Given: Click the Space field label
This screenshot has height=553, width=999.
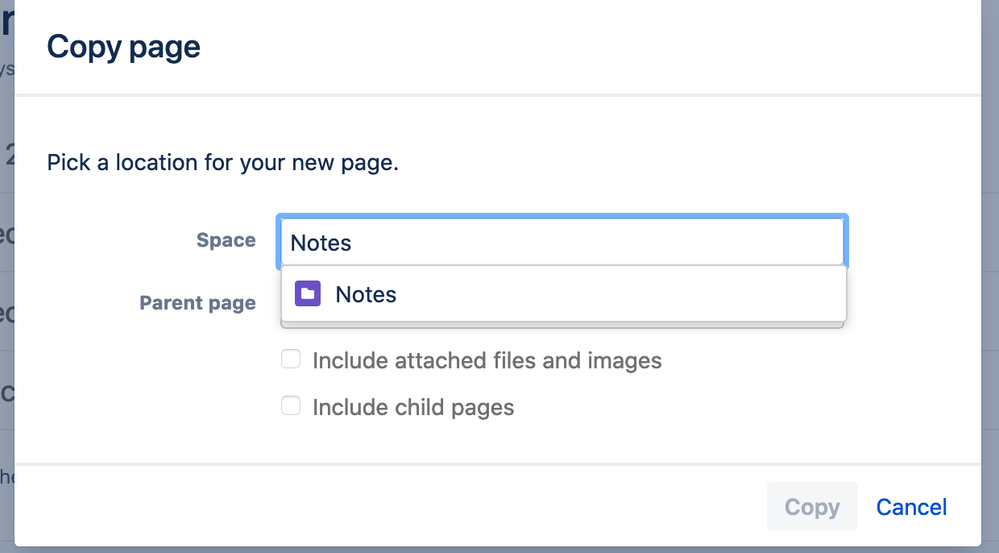Looking at the screenshot, I should click(226, 240).
